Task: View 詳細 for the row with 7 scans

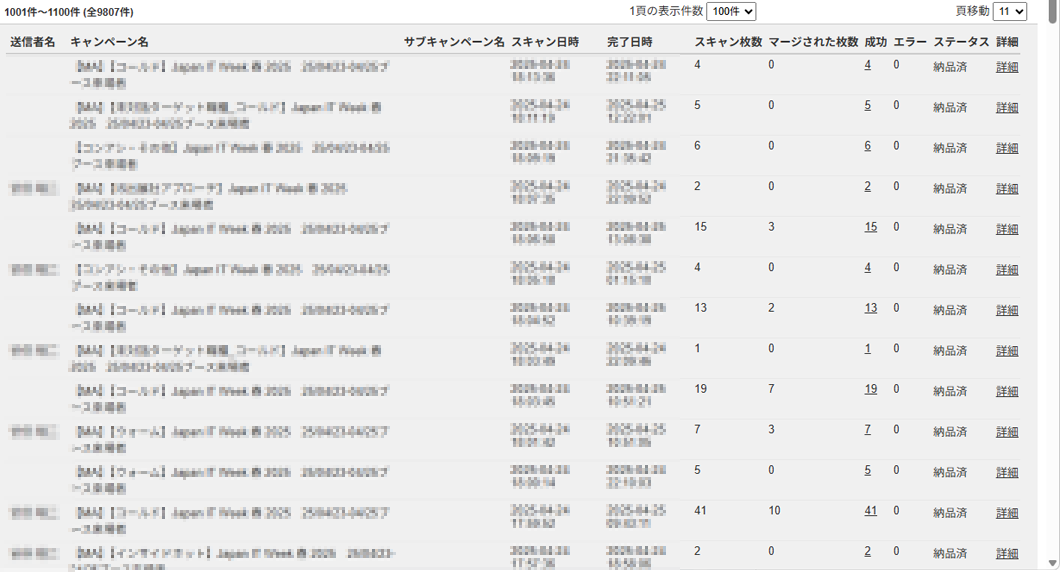Action: coord(1007,431)
